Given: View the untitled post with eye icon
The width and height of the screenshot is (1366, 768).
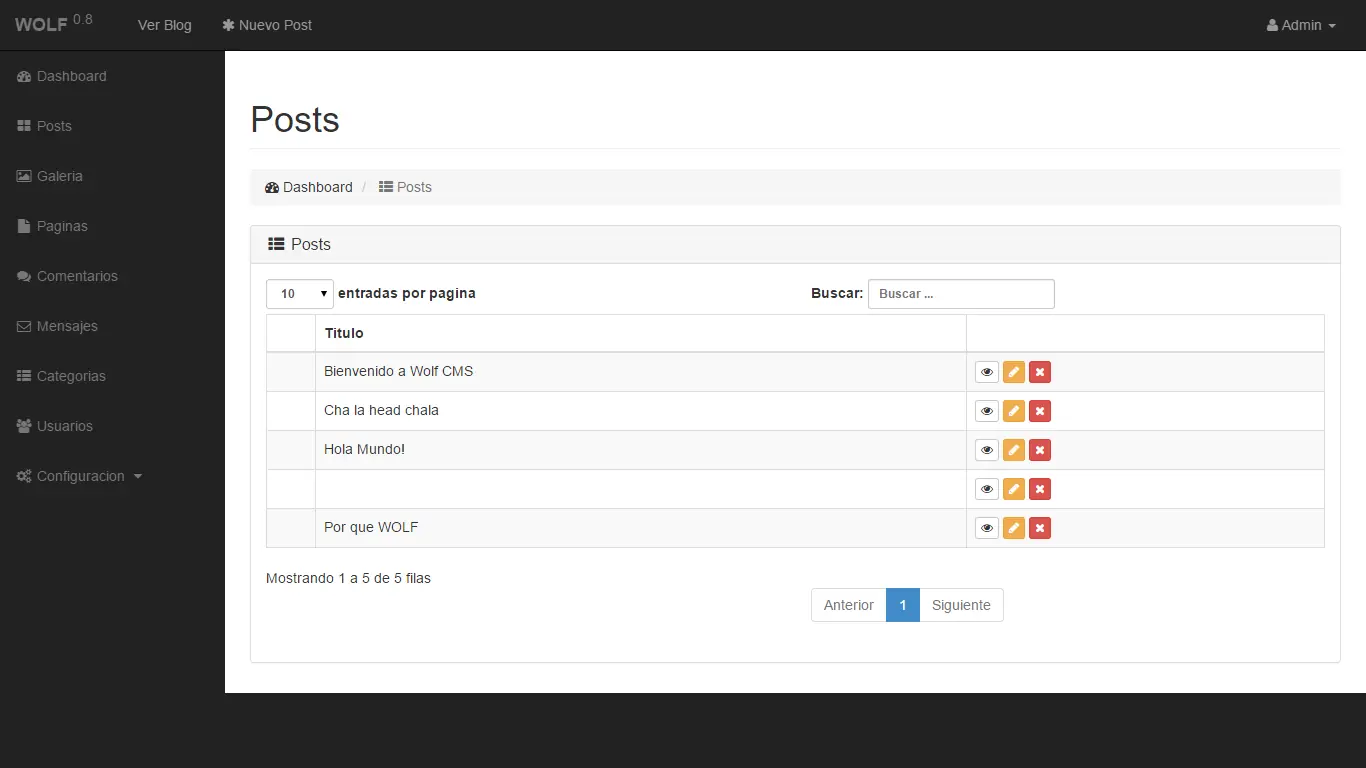Looking at the screenshot, I should coord(987,489).
